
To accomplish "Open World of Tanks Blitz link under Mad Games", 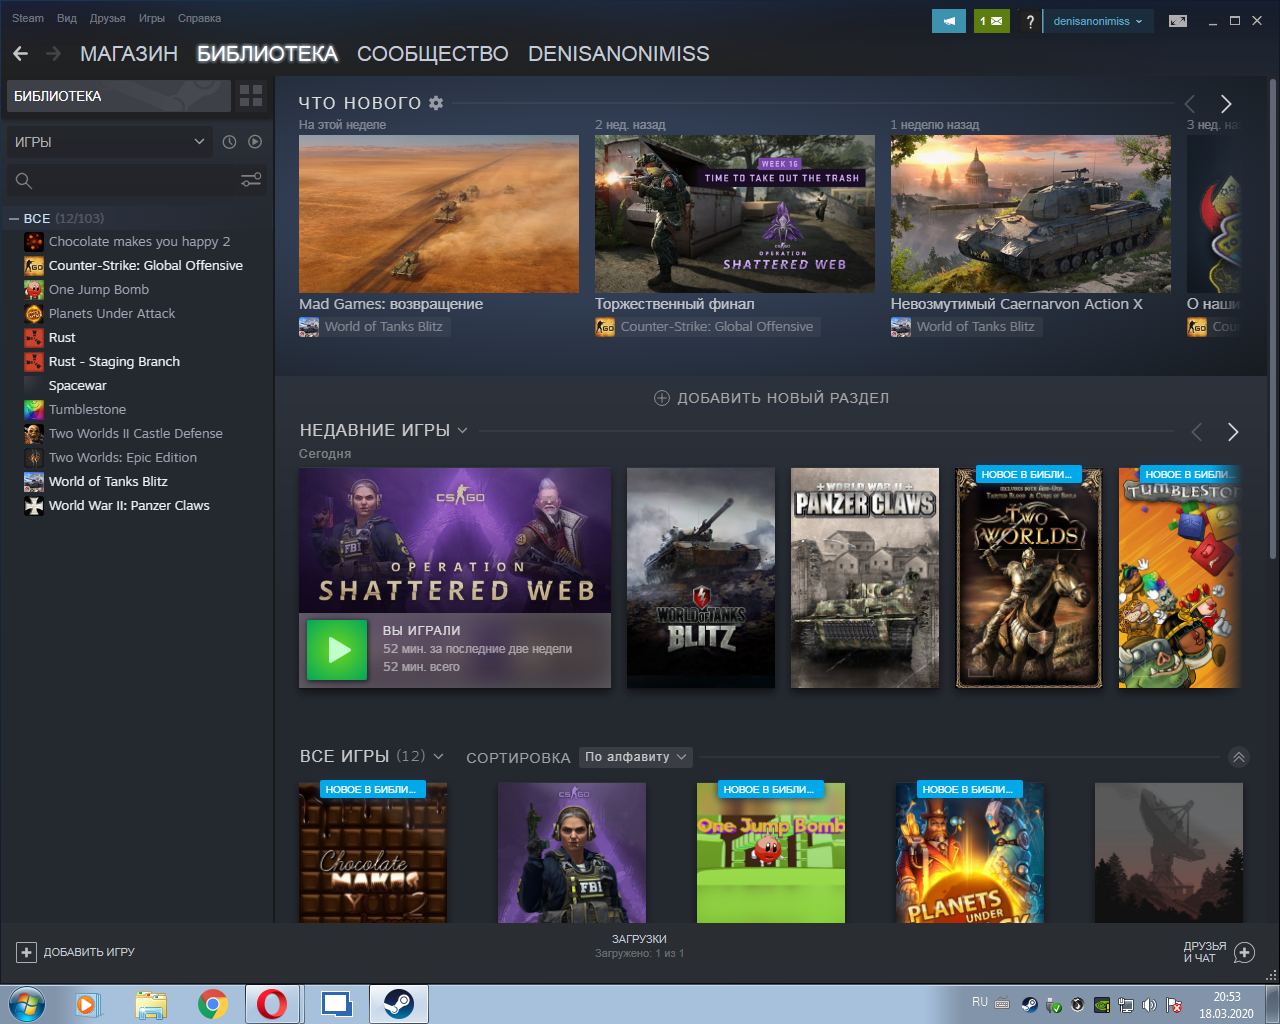I will [x=374, y=327].
